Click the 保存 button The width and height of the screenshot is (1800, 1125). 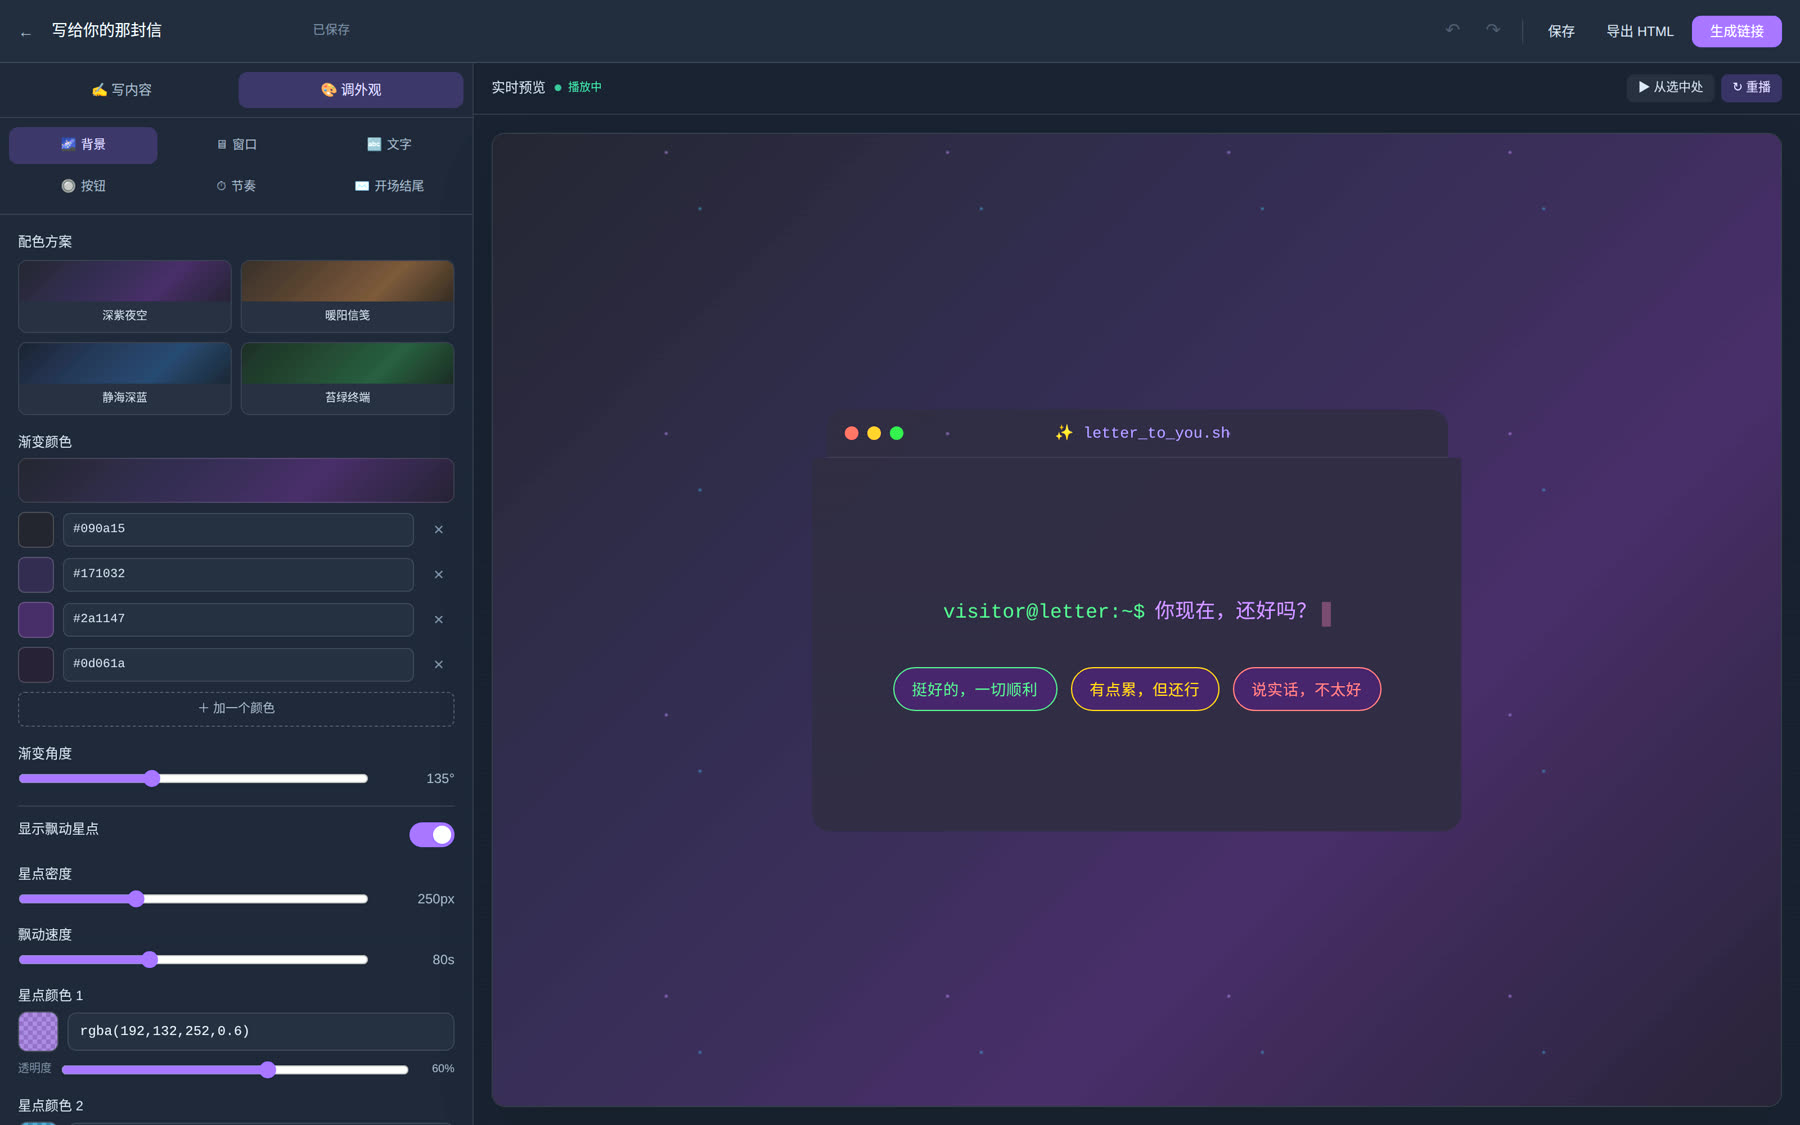click(x=1561, y=31)
